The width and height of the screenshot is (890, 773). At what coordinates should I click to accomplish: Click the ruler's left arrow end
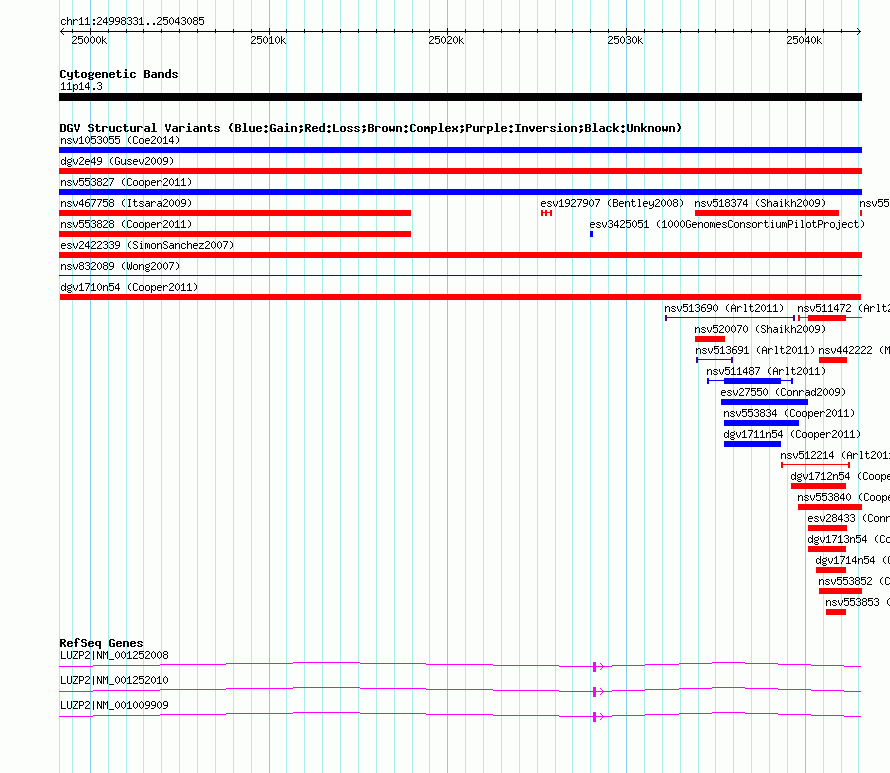(62, 32)
